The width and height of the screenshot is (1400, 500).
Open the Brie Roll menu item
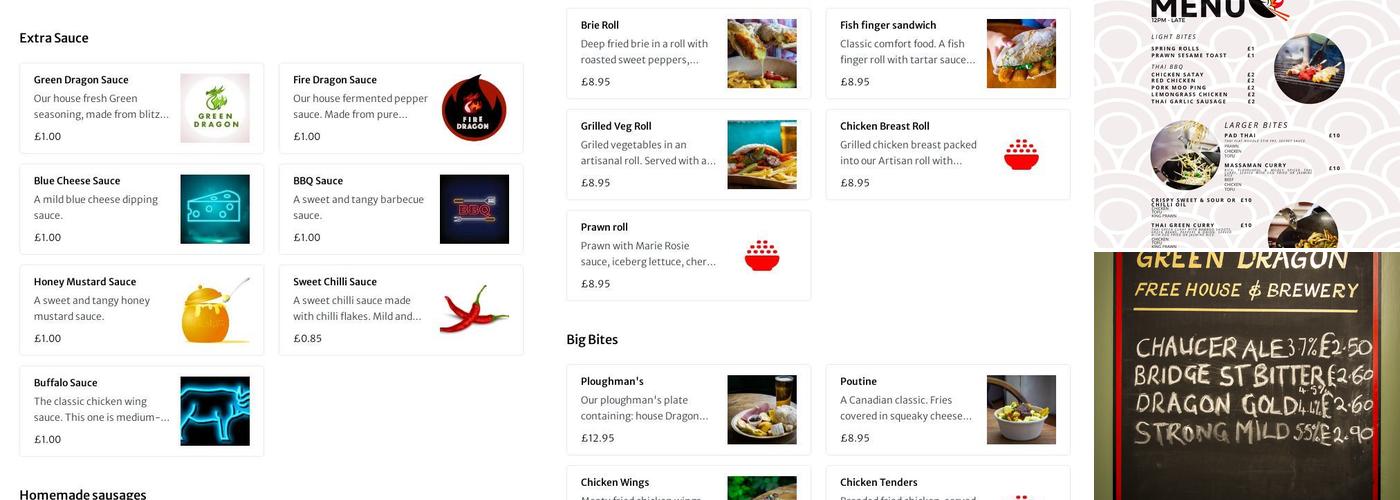(689, 53)
